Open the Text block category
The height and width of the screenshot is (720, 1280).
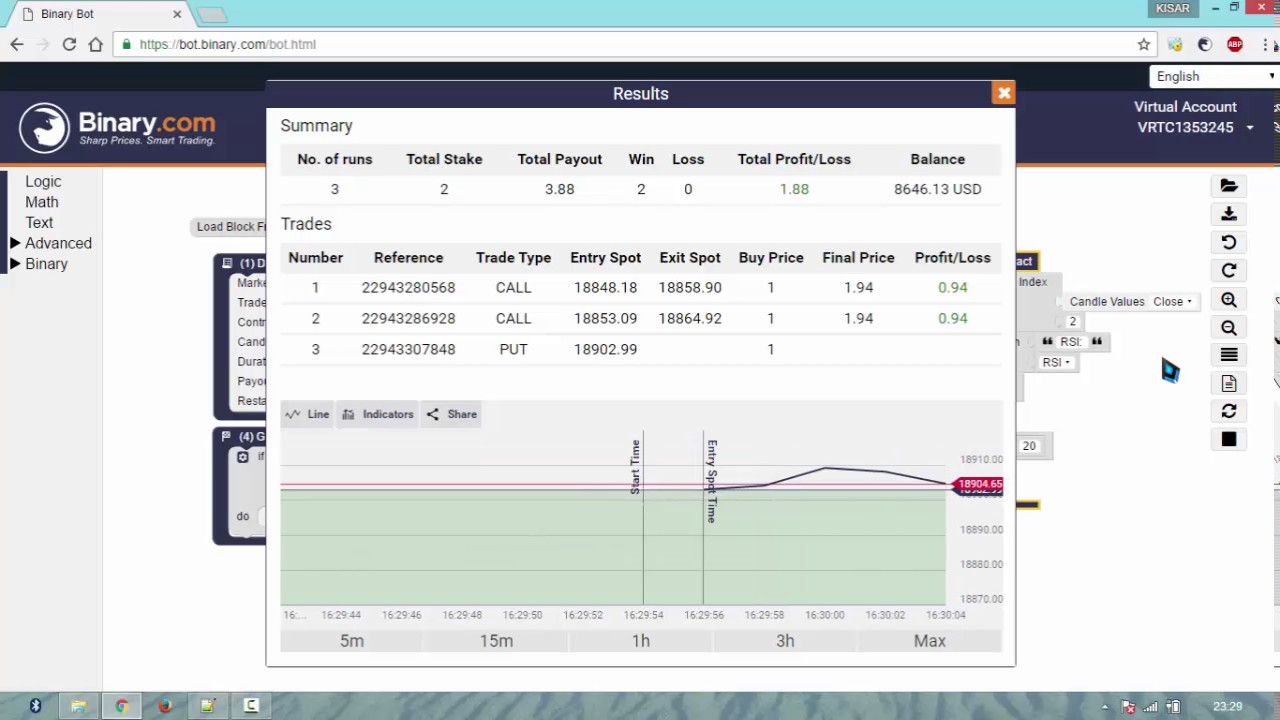39,222
